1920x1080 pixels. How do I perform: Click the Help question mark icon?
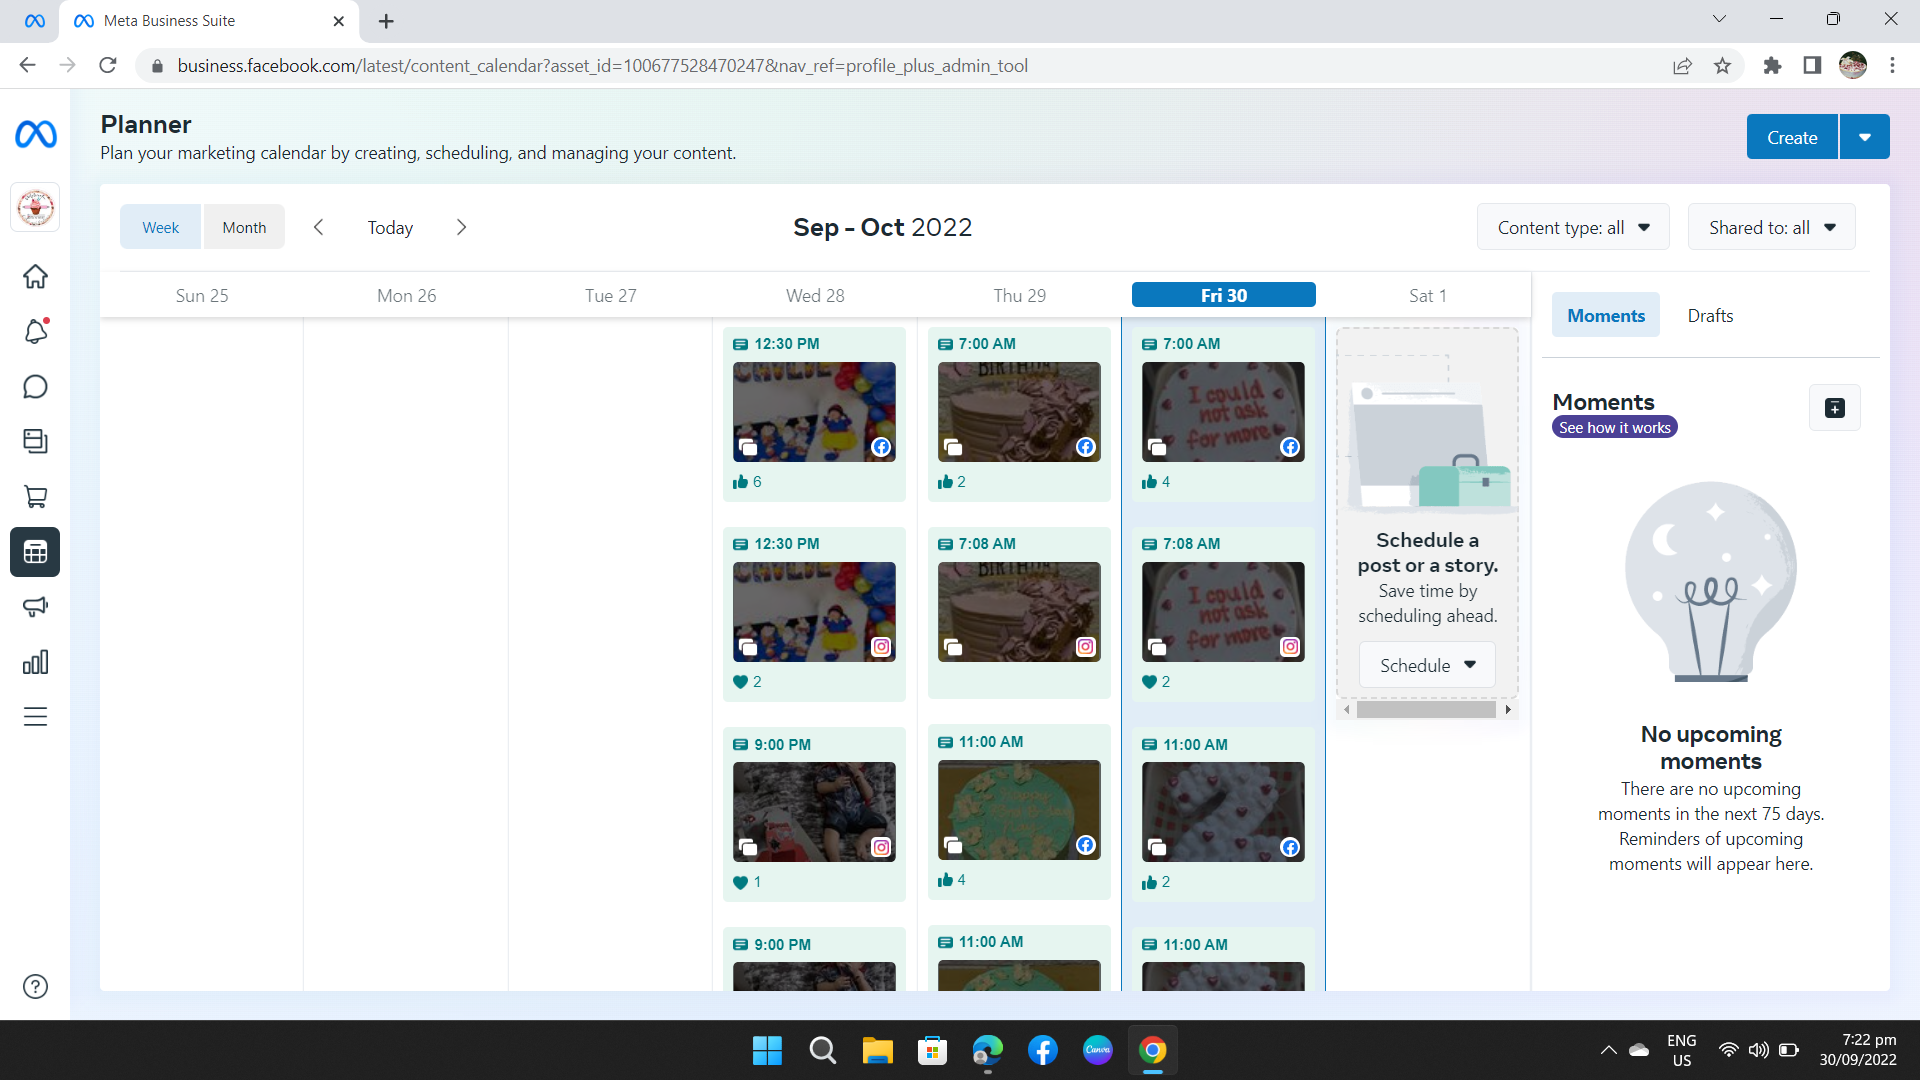coord(35,987)
